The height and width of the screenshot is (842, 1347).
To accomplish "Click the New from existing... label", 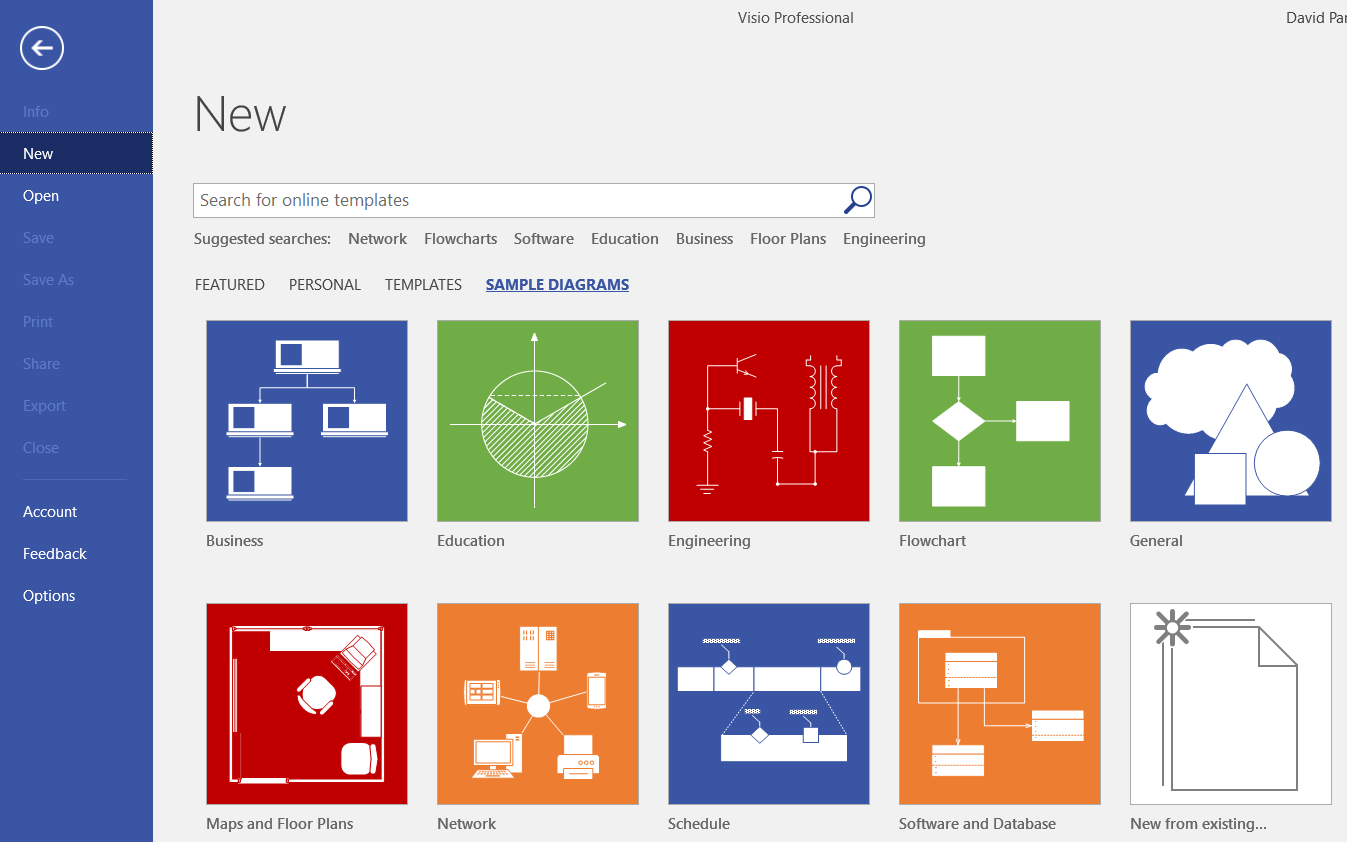I will pyautogui.click(x=1198, y=824).
